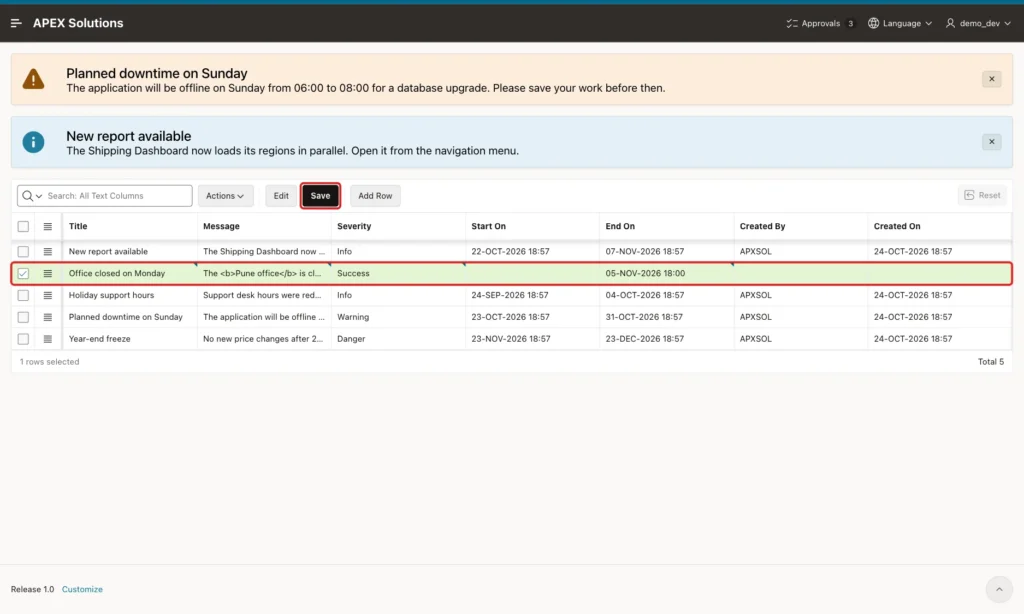Click the End On column header

pyautogui.click(x=667, y=226)
